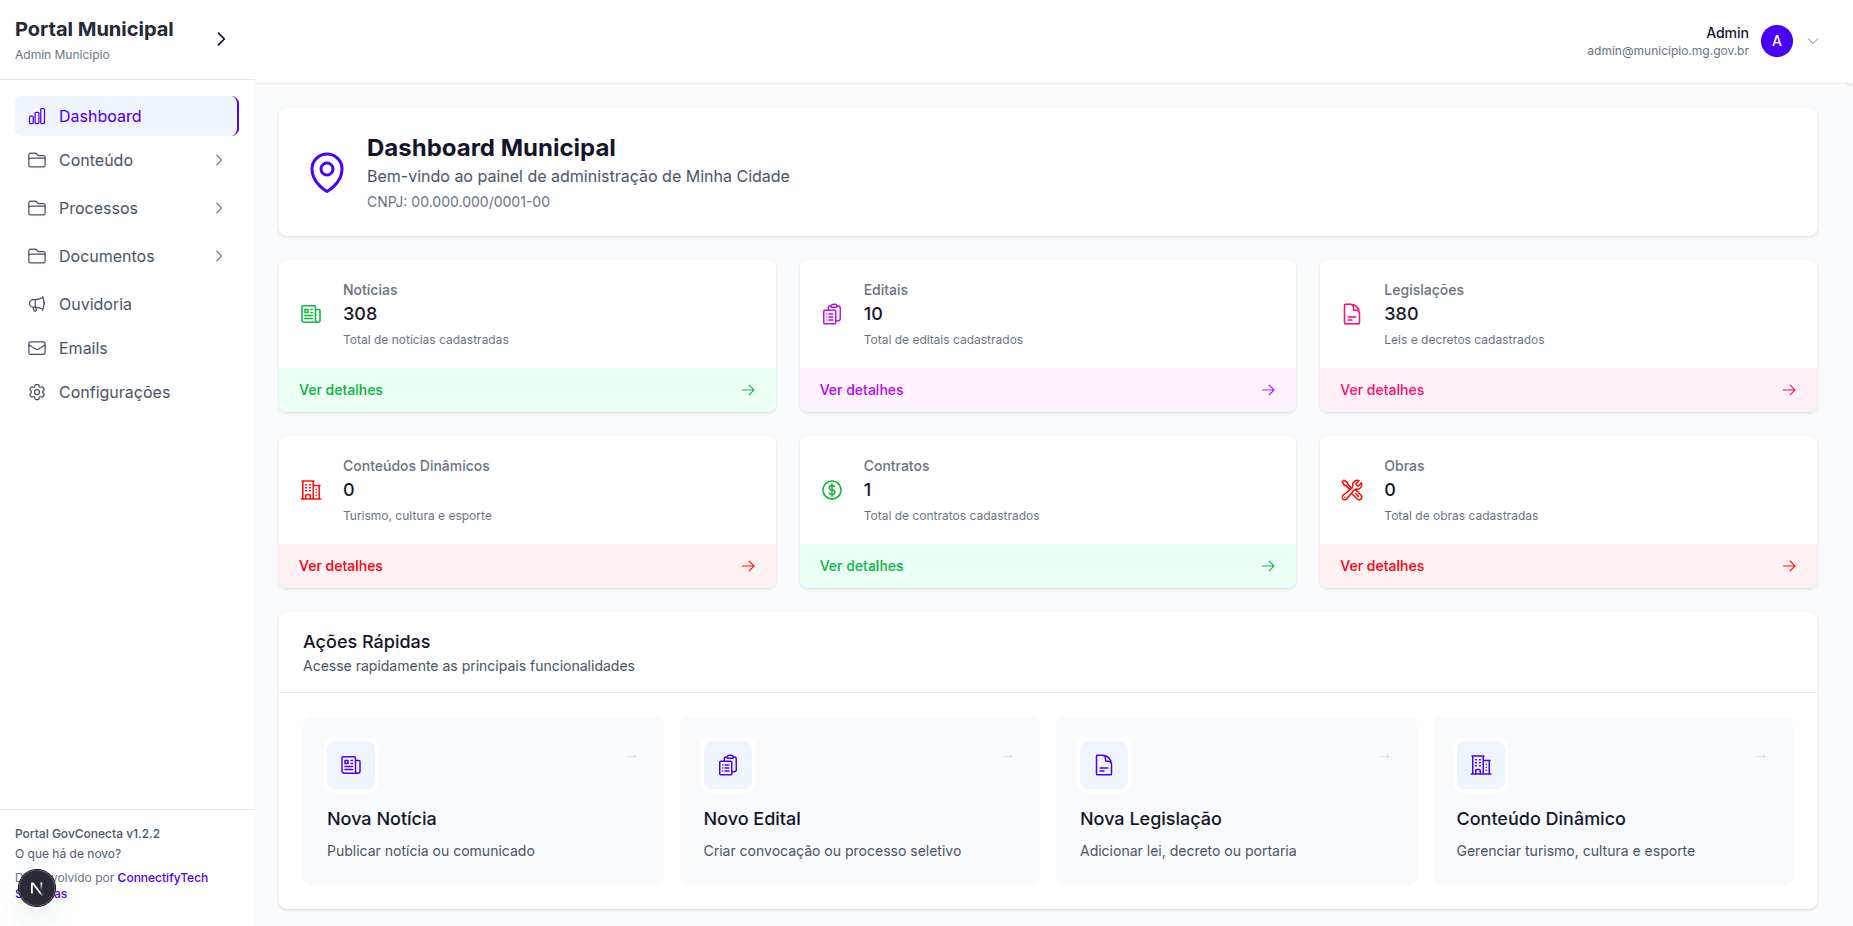Image resolution: width=1853 pixels, height=926 pixels.
Task: Click the location pin in Dashboard Municipal header
Action: coord(326,171)
